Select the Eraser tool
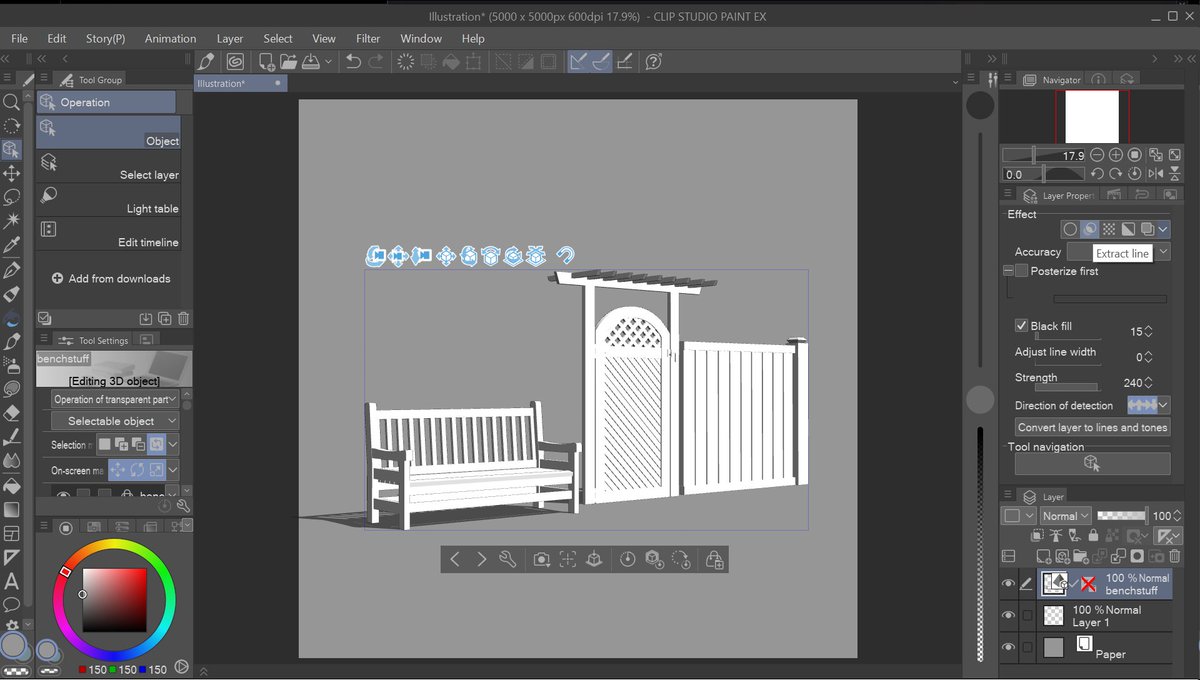 (11, 413)
